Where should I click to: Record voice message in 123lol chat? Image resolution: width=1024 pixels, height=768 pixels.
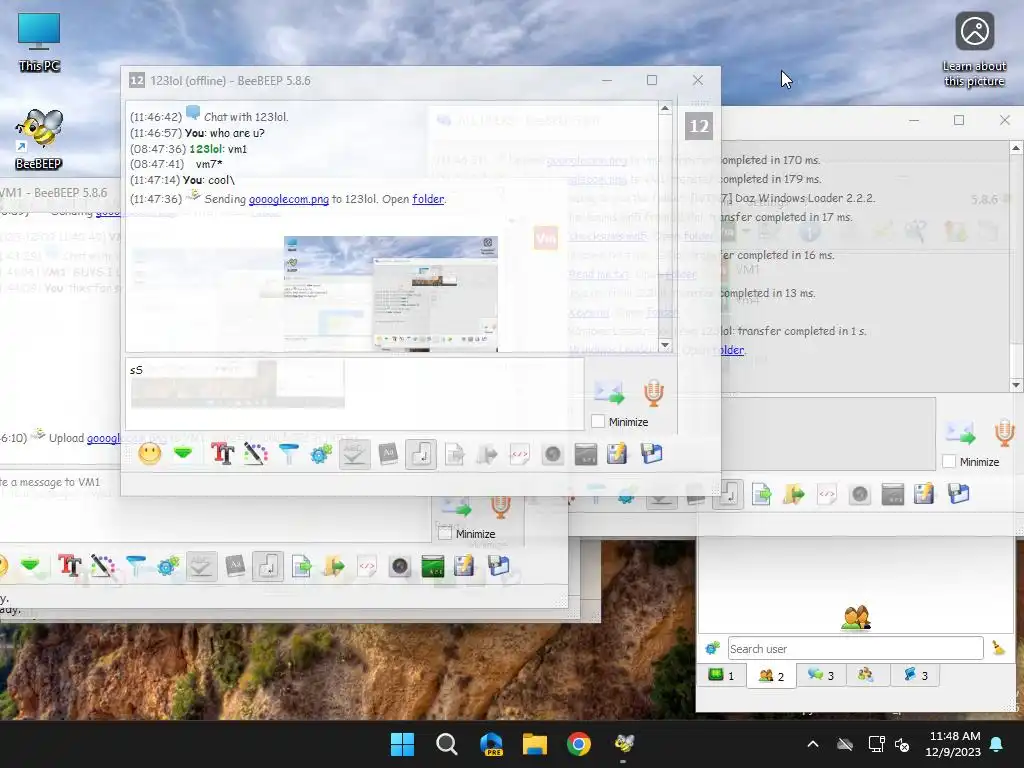click(654, 392)
